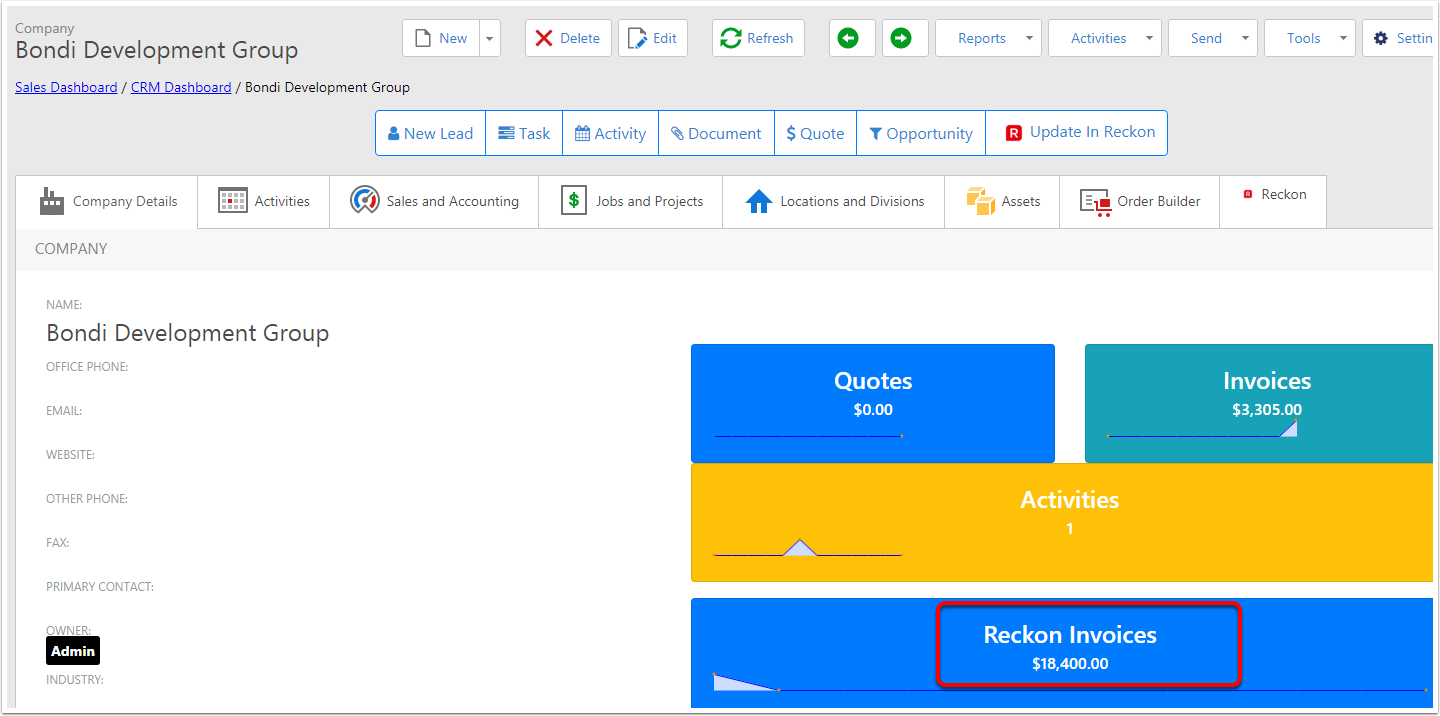
Task: Click the Quotes tile sparkline chart
Action: (x=808, y=436)
